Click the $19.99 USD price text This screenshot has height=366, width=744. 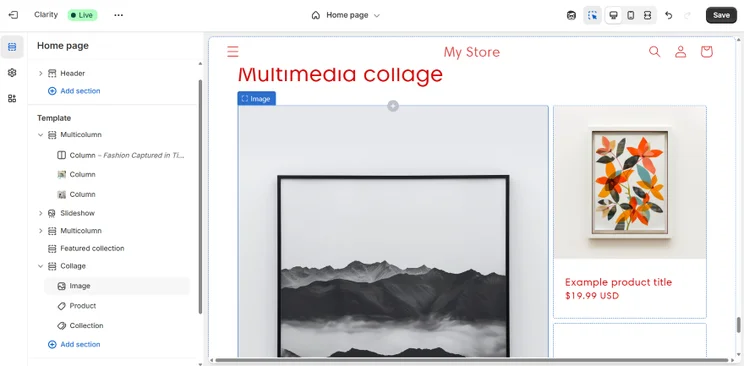pyautogui.click(x=592, y=296)
